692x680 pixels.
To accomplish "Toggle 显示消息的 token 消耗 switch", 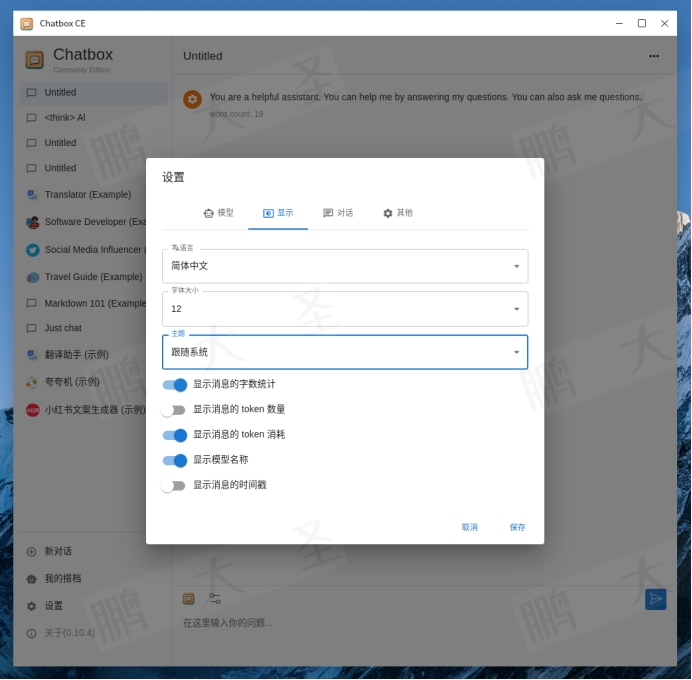I will tap(175, 436).
